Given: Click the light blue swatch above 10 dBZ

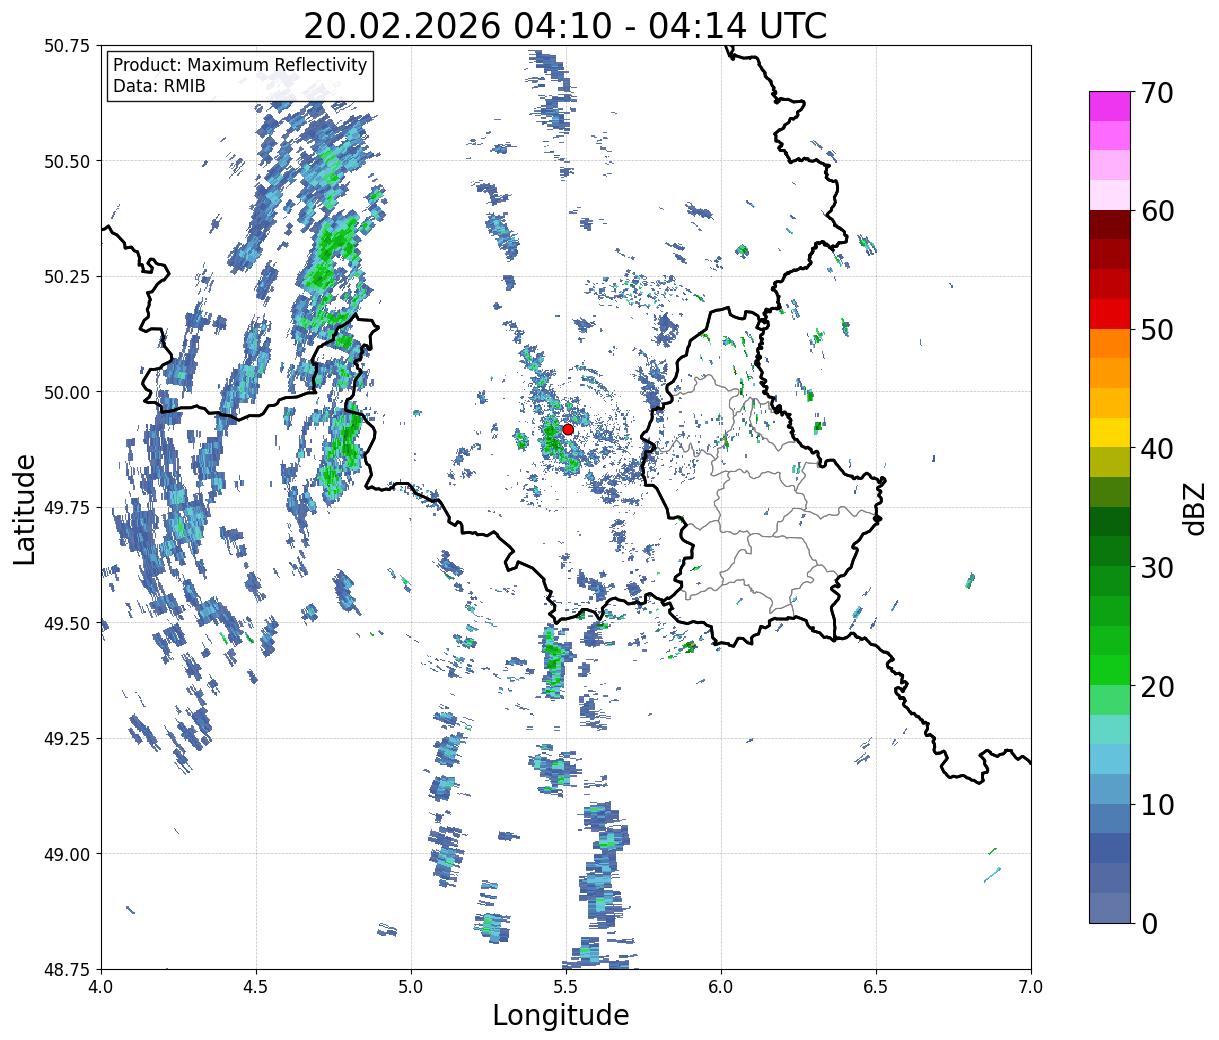Looking at the screenshot, I should [x=1110, y=759].
